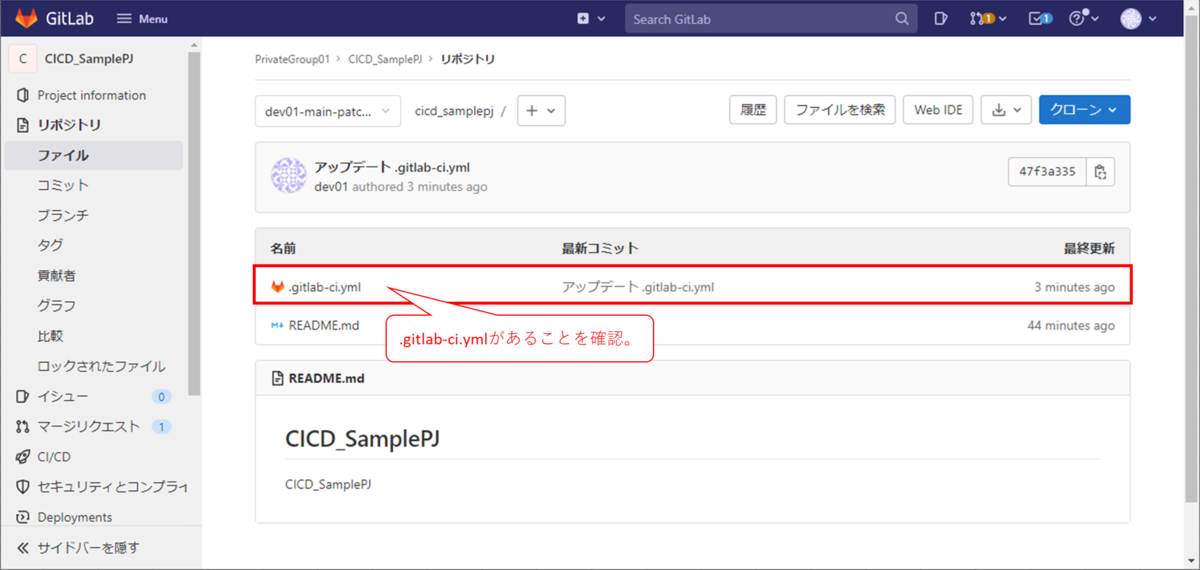Open .gitlab-ci.yml latest commit message
1200x570 pixels.
click(638, 287)
